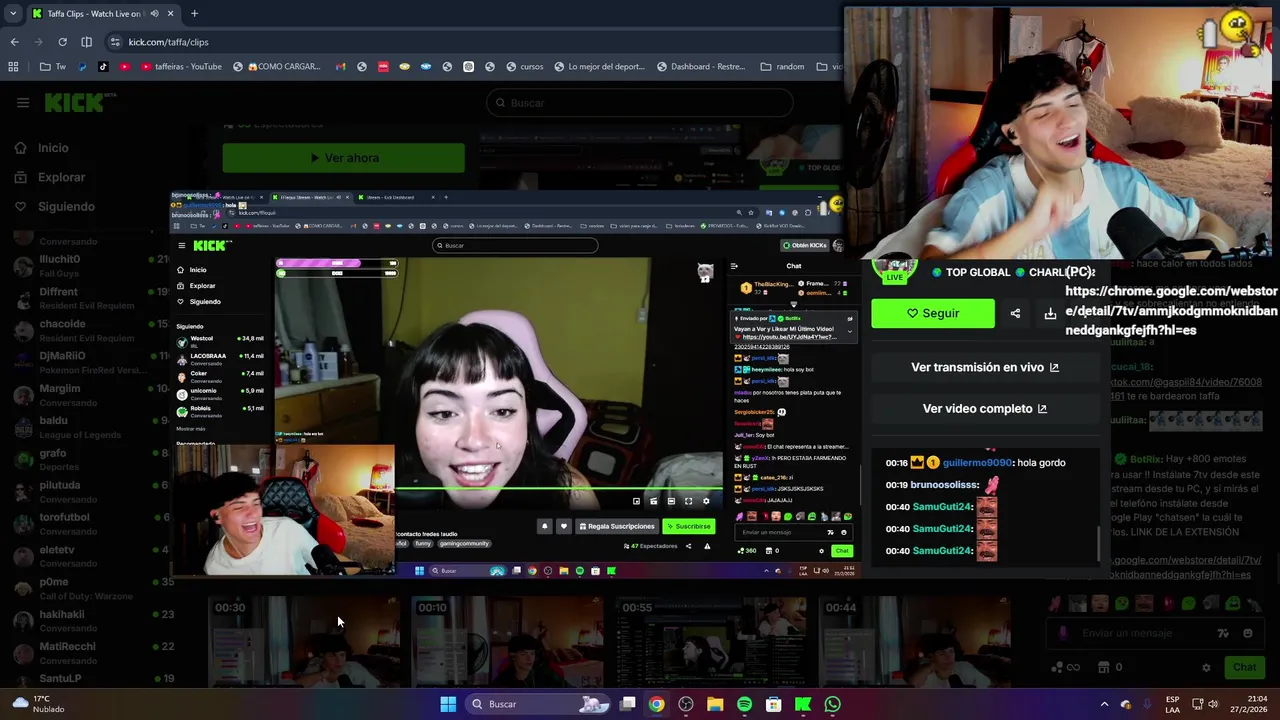This screenshot has width=1280, height=720.
Task: Open Spotify from the taskbar
Action: click(x=744, y=704)
